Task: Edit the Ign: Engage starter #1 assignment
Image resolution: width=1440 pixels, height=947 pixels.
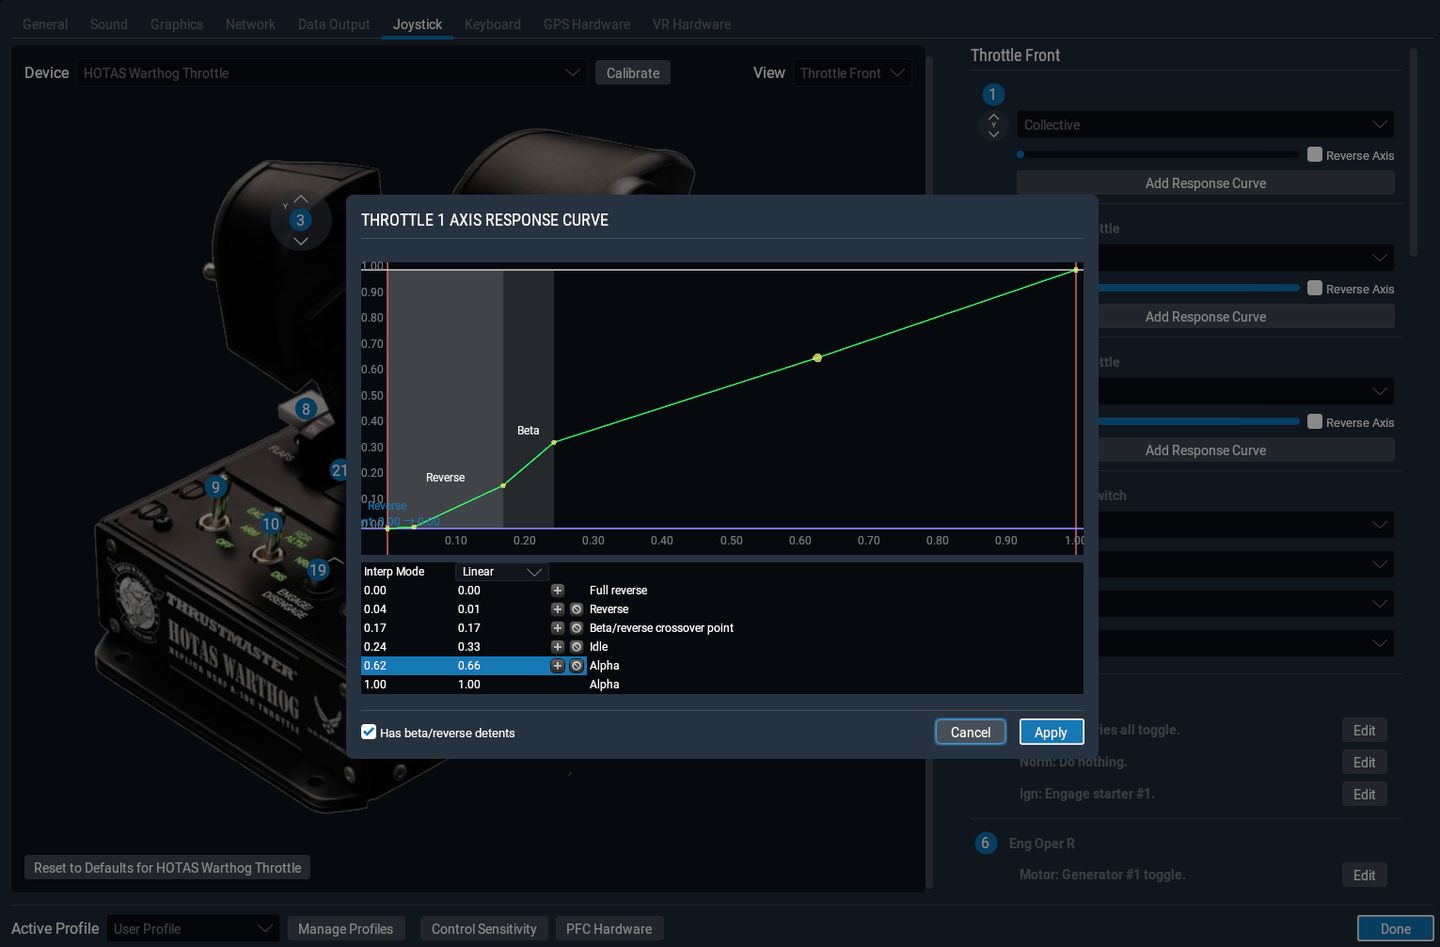Action: 1364,794
